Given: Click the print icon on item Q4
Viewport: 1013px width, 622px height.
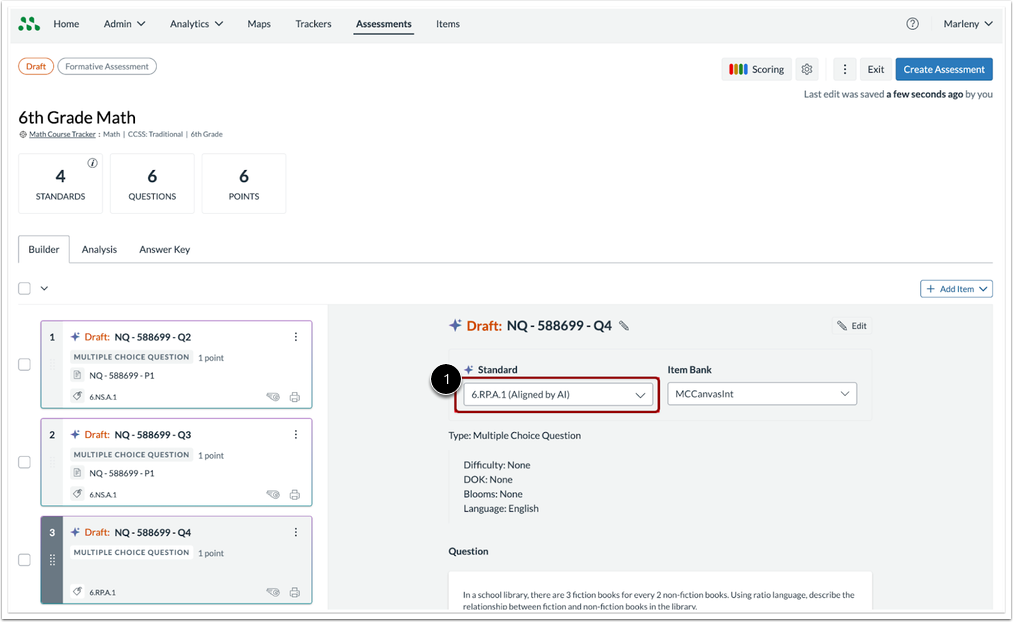Looking at the screenshot, I should [x=295, y=592].
